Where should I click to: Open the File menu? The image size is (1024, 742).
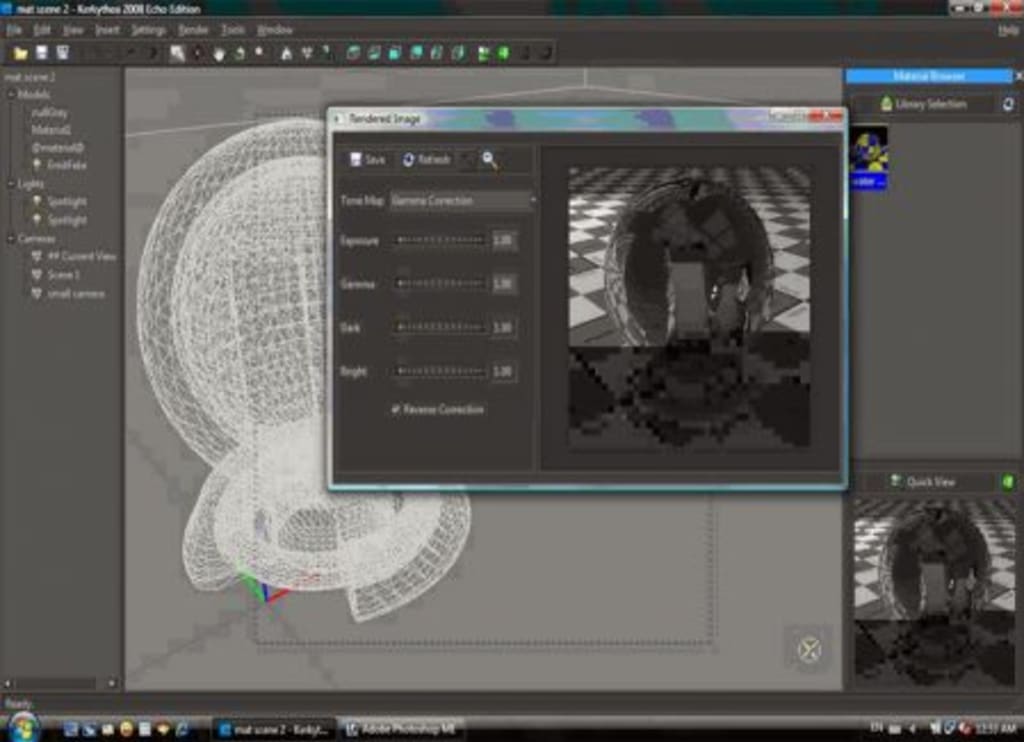(x=14, y=30)
